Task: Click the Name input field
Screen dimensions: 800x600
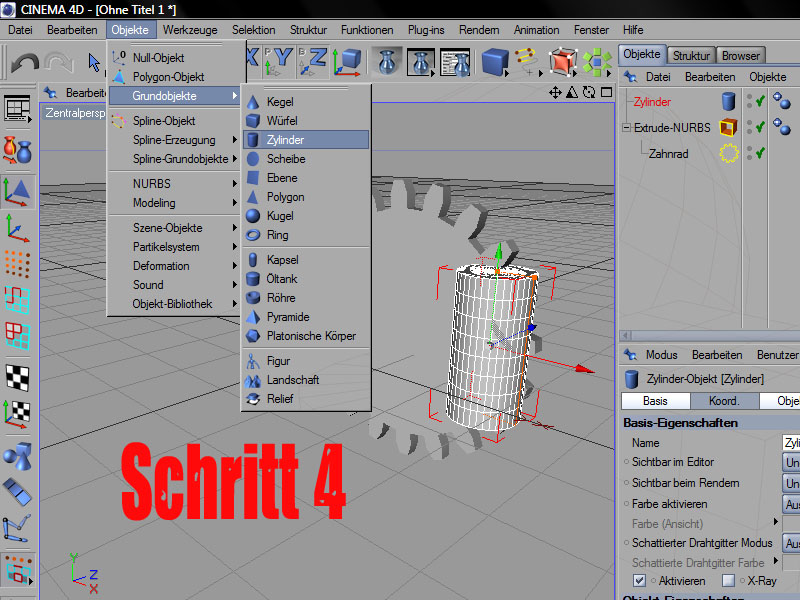Action: tap(791, 442)
